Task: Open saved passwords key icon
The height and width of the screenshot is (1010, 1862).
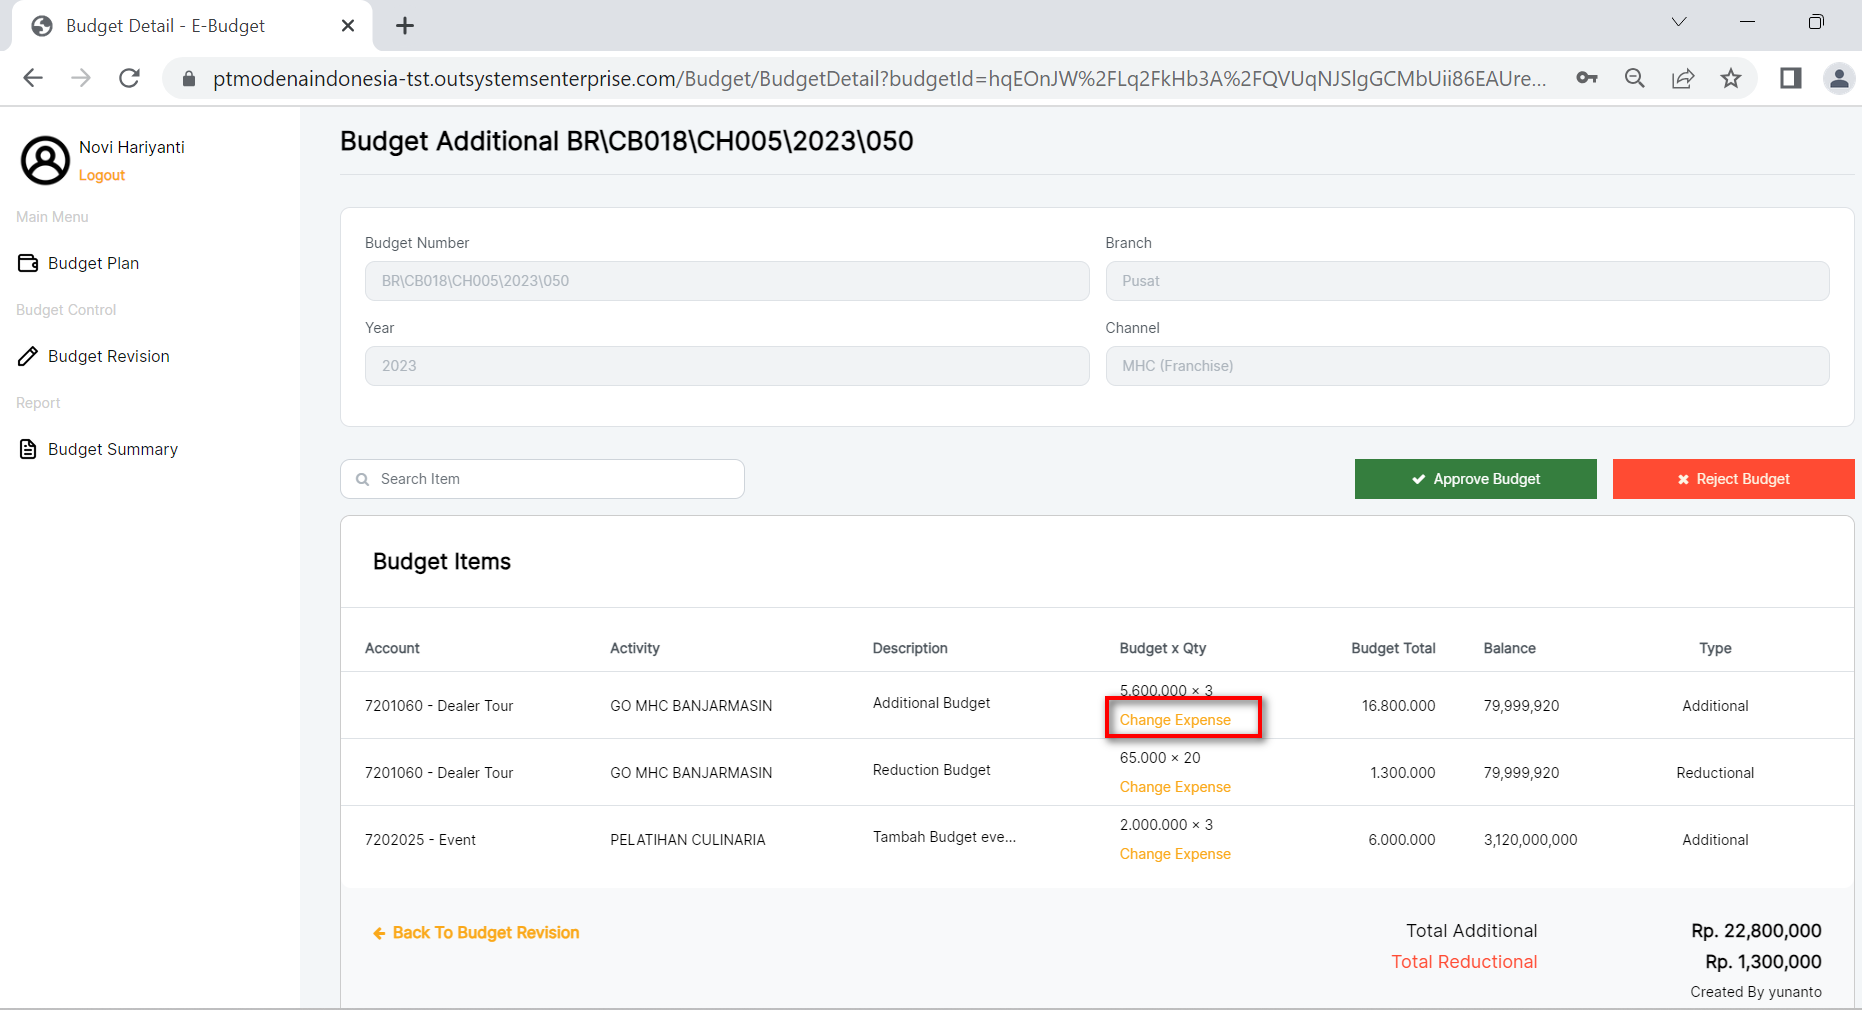Action: pos(1587,78)
